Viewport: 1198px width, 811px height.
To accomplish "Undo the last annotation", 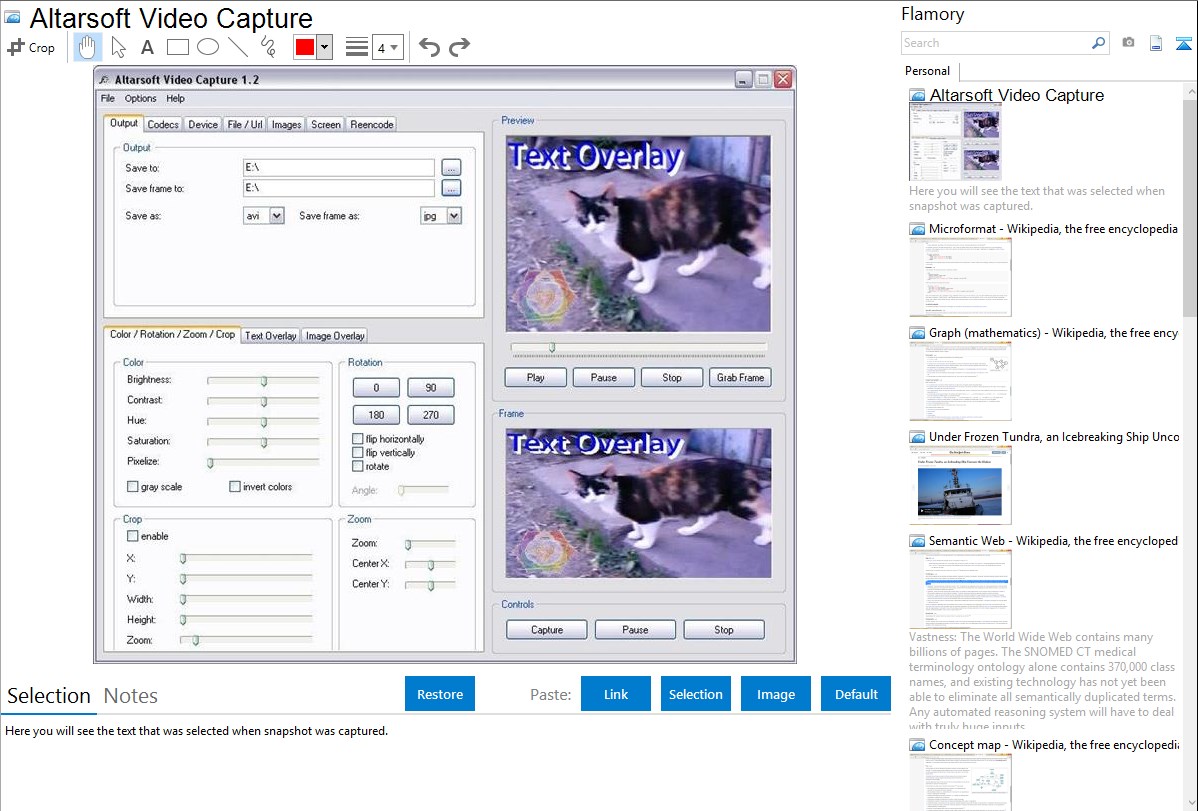I will (429, 47).
